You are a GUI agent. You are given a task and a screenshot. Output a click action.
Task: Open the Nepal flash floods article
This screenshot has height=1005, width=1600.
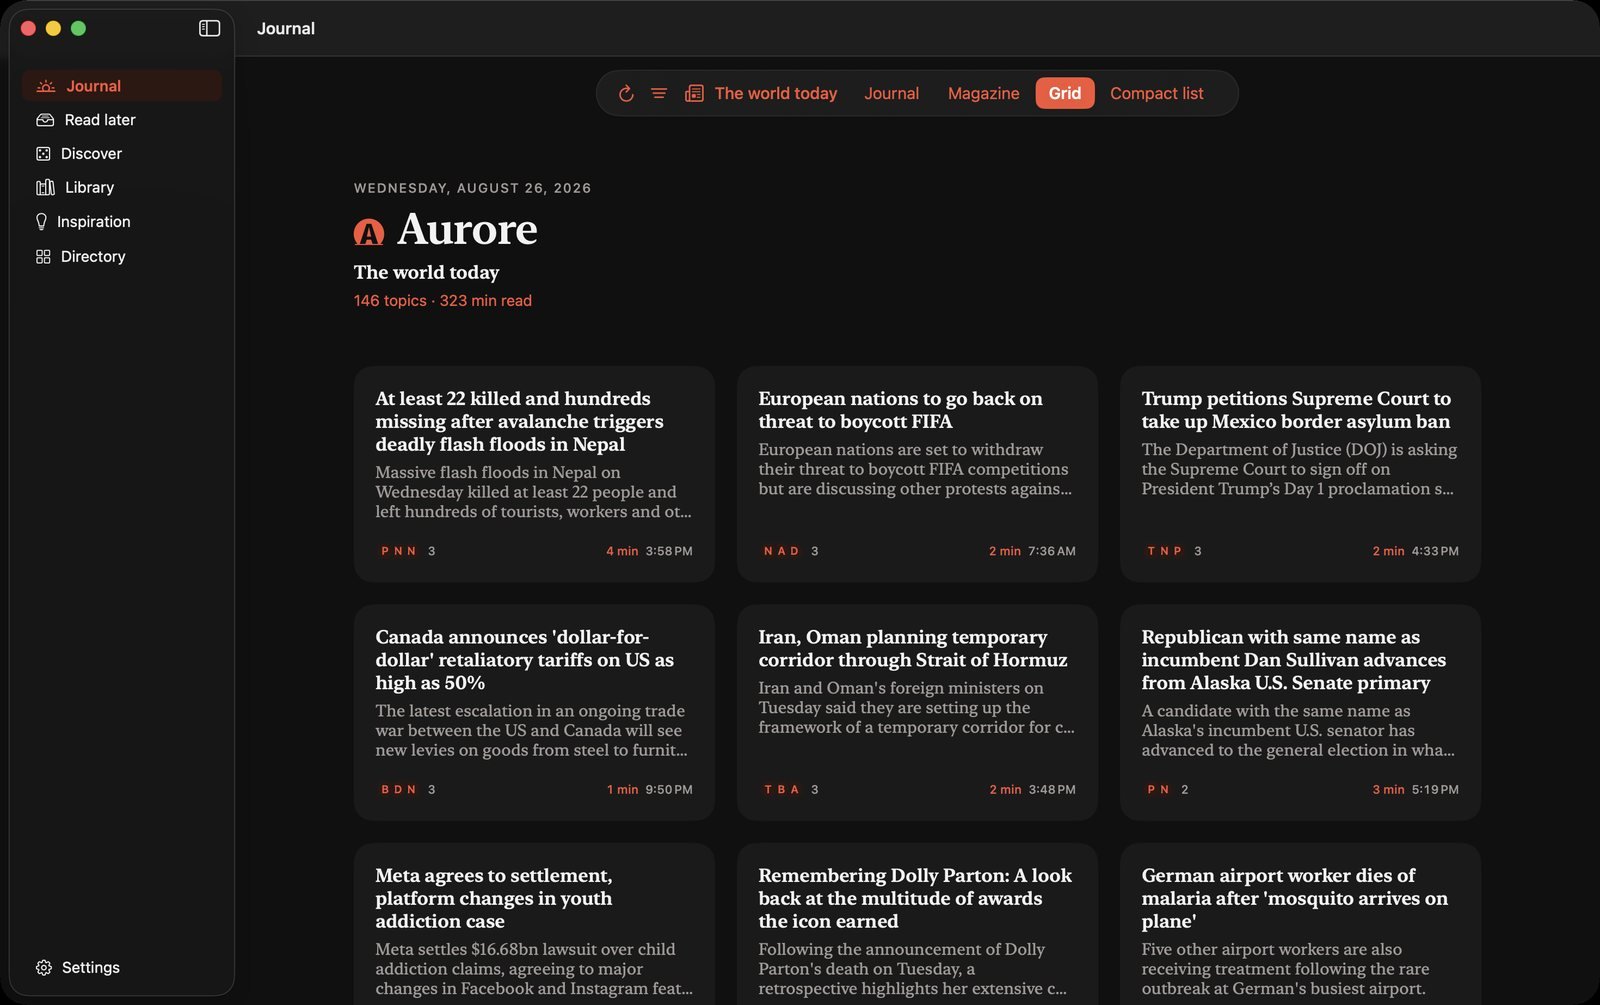pyautogui.click(x=534, y=474)
